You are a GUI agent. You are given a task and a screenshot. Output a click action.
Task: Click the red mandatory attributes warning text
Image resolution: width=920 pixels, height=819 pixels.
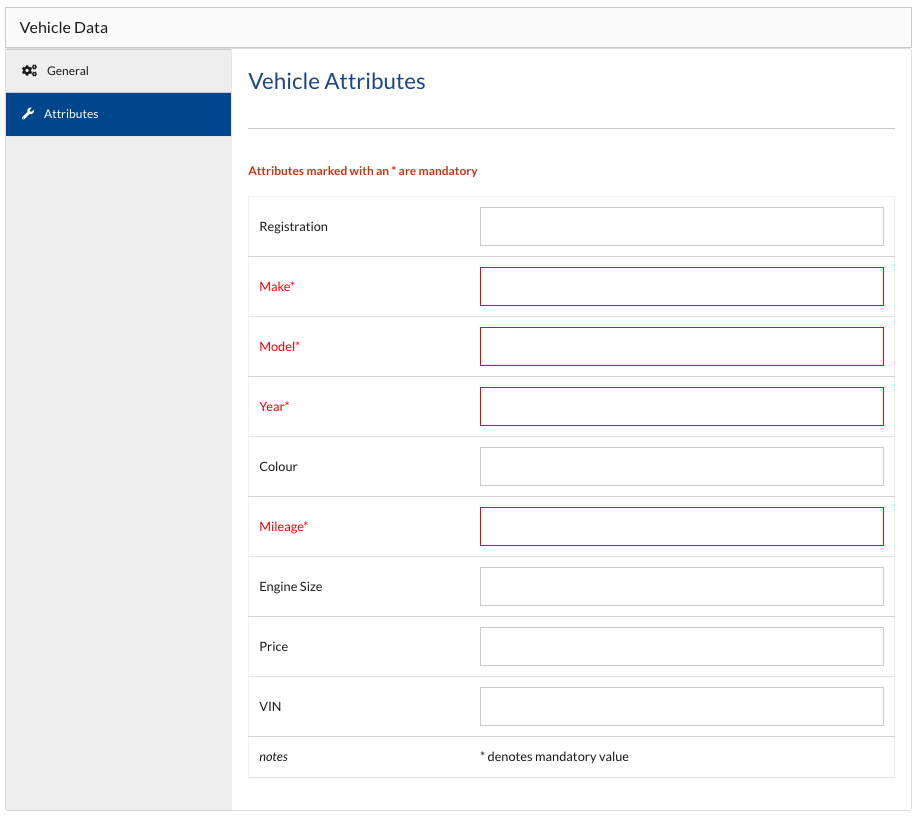362,171
